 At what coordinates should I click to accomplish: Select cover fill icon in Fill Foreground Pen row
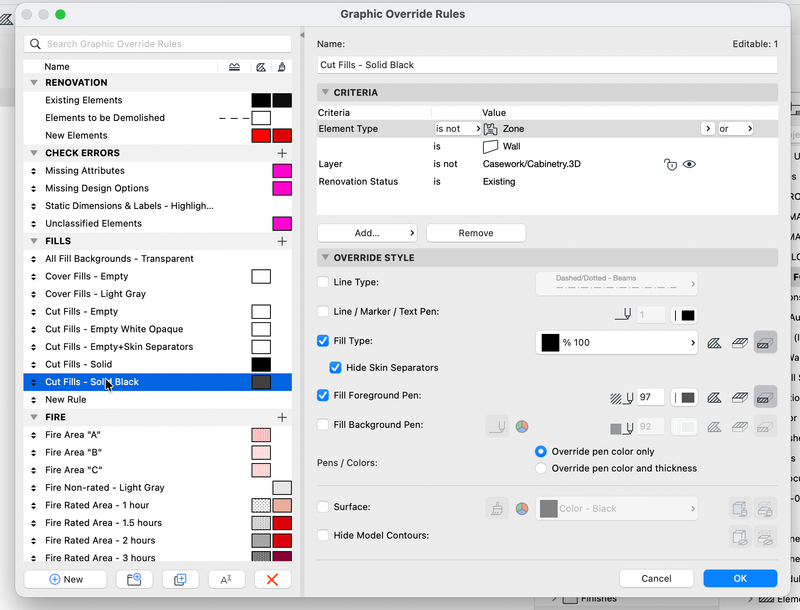point(740,397)
